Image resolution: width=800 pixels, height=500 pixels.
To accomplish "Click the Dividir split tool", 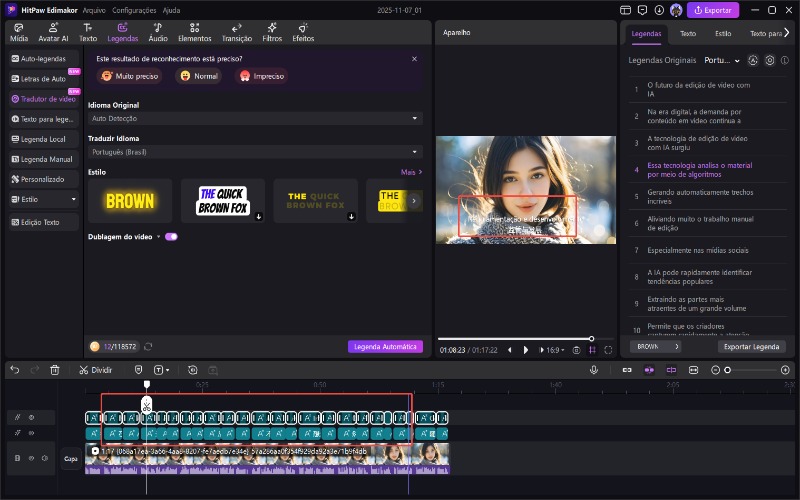I will coord(96,369).
